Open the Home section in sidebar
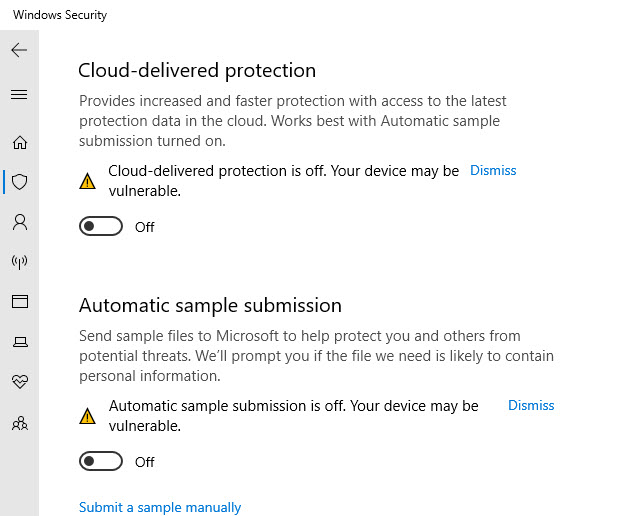This screenshot has height=516, width=624. (x=19, y=142)
